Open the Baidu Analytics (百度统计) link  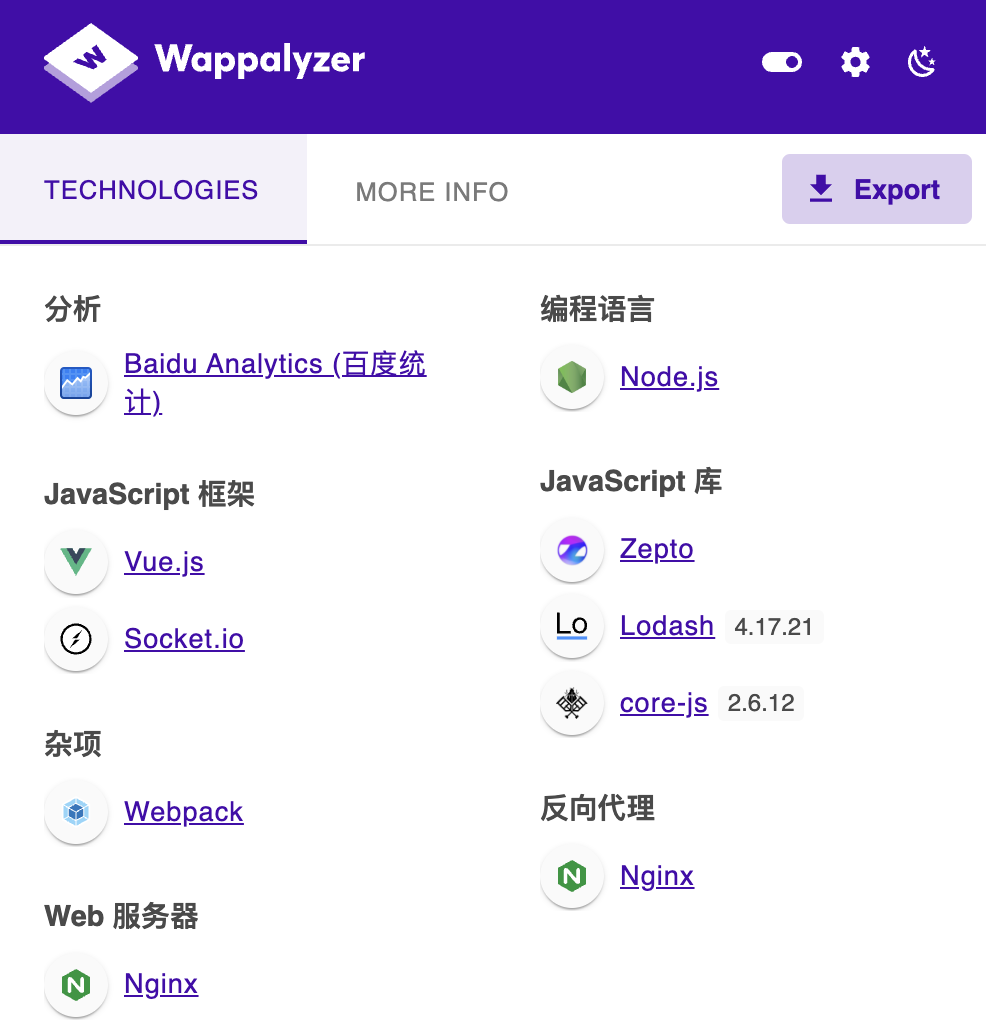coord(275,383)
